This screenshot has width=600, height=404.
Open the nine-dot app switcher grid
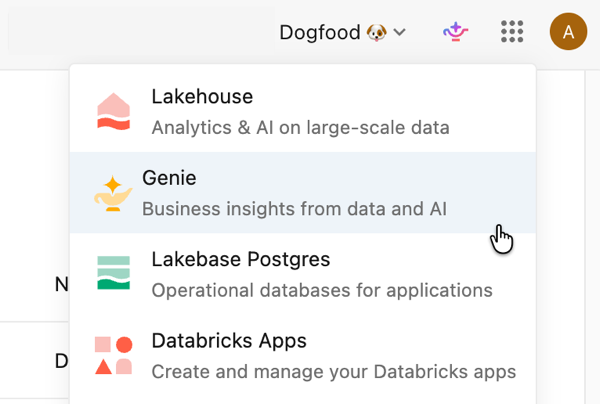point(512,31)
